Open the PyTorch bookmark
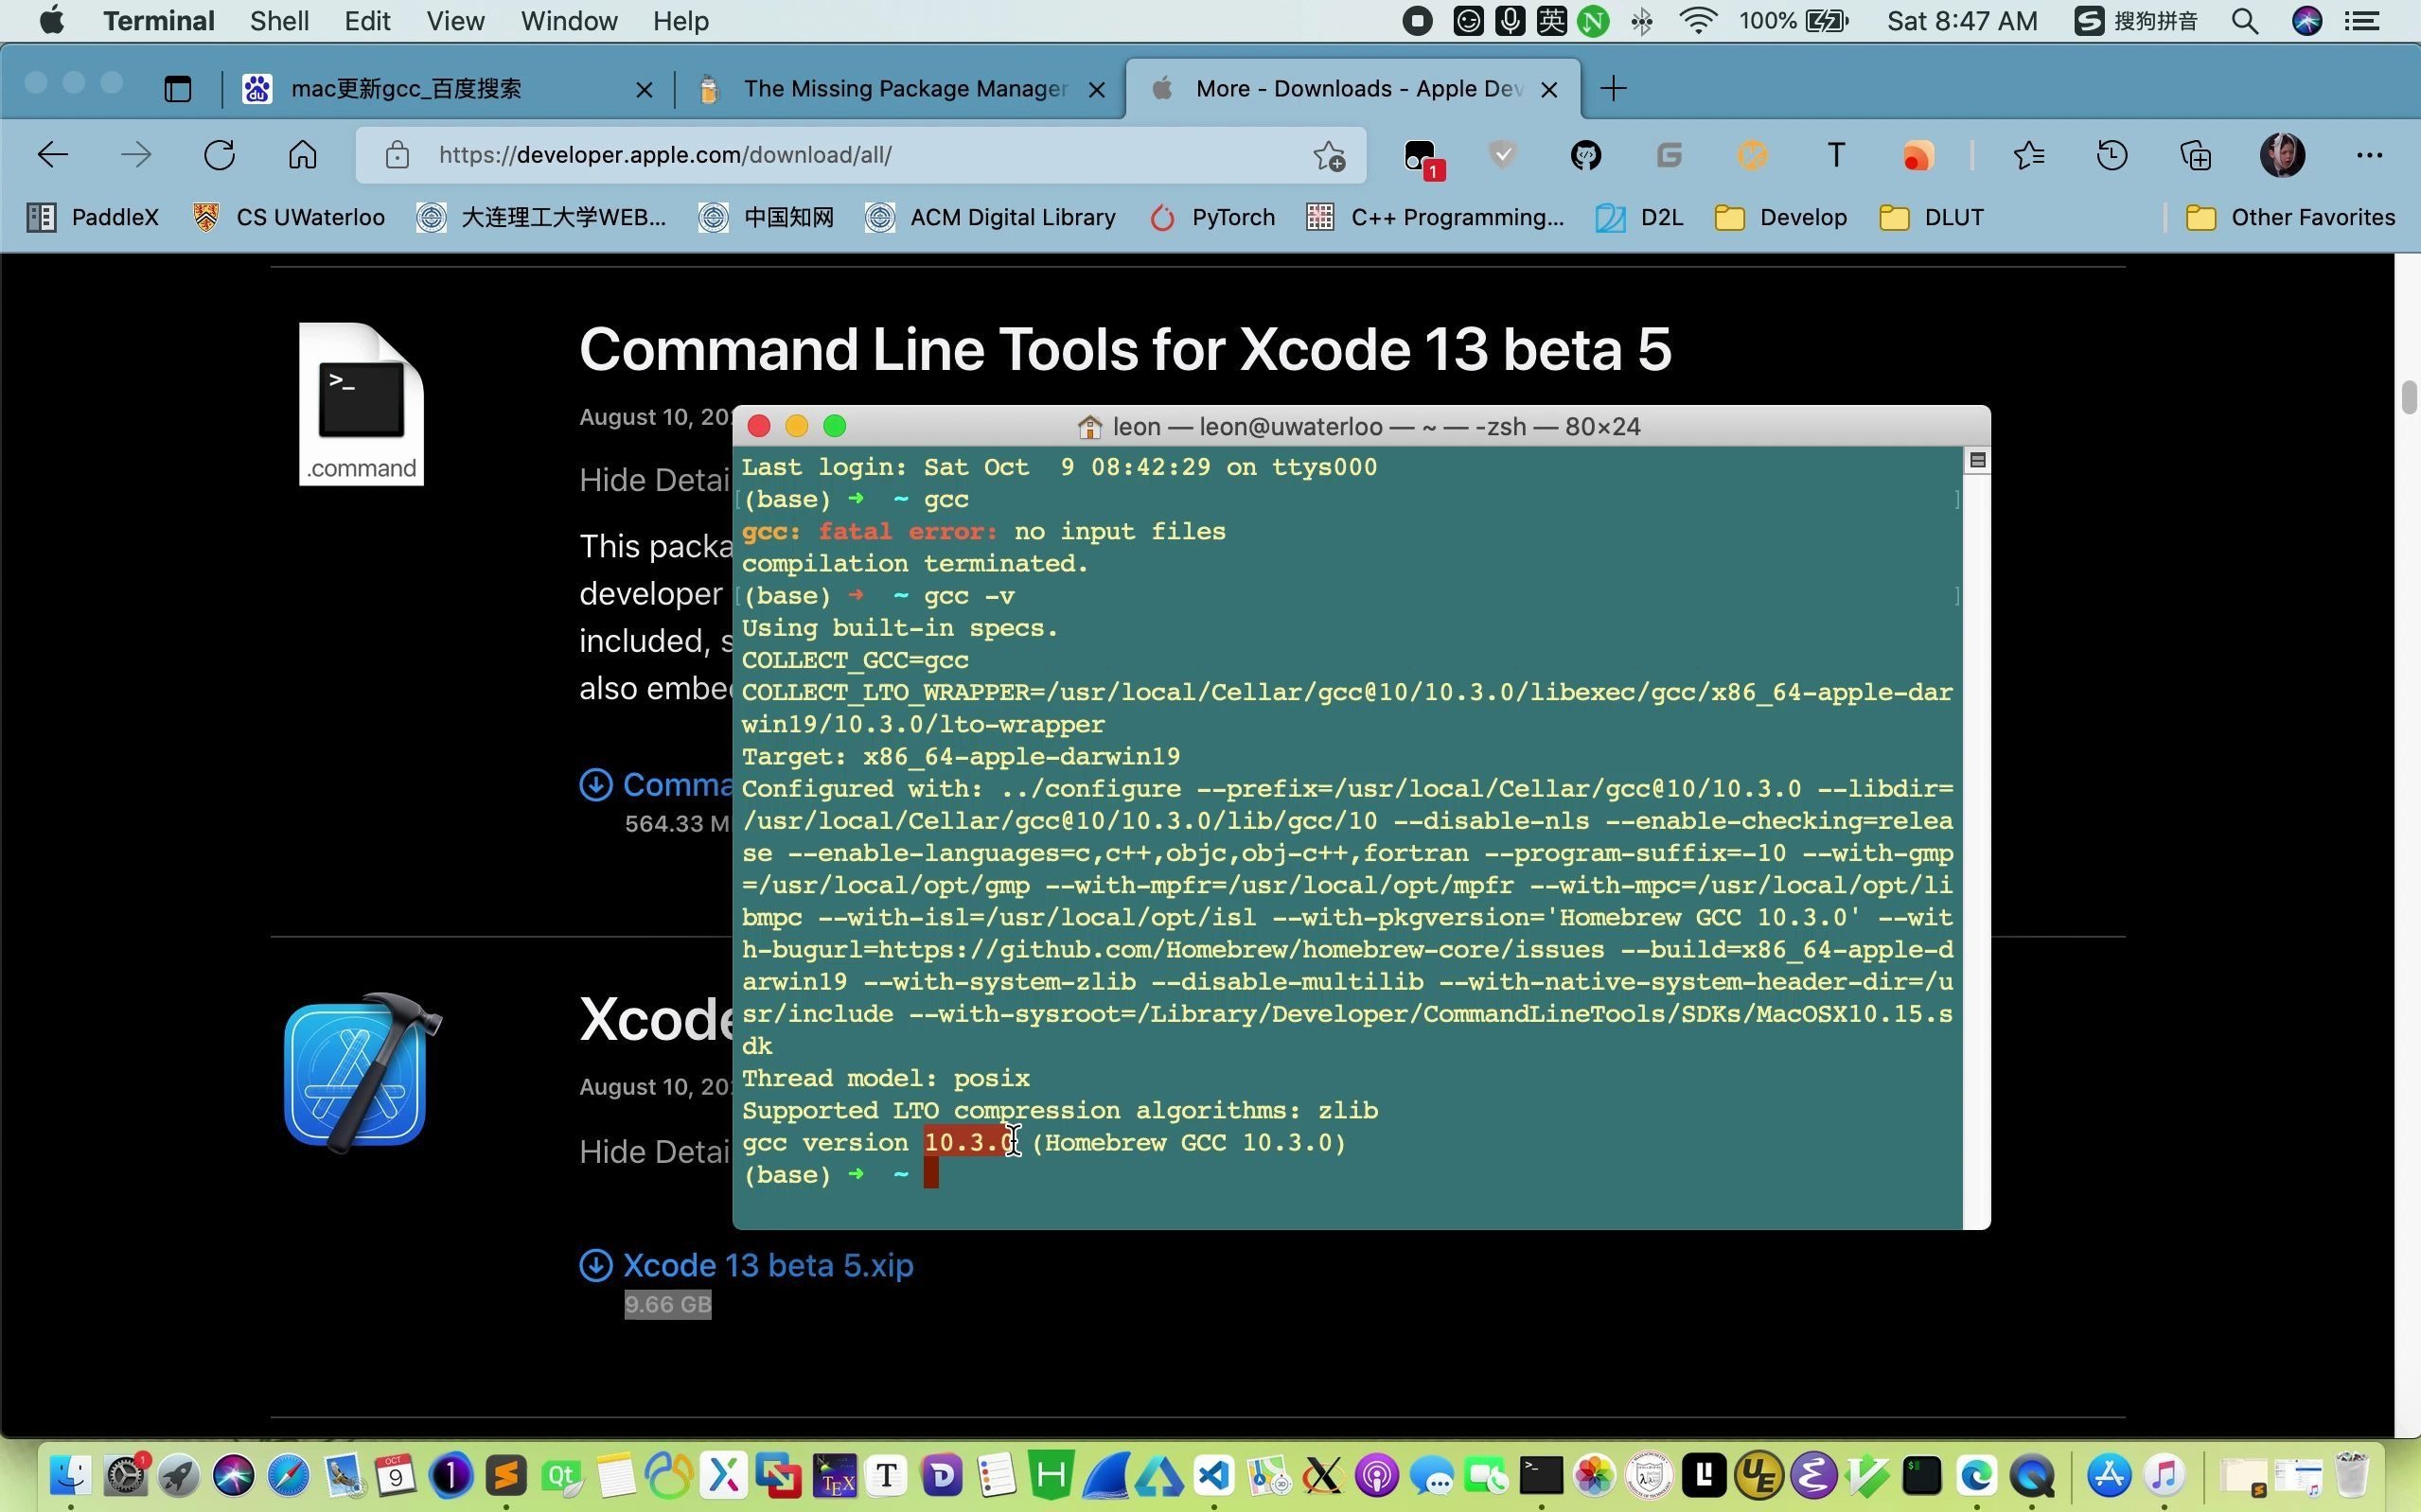Image resolution: width=2421 pixels, height=1512 pixels. (x=1212, y=217)
